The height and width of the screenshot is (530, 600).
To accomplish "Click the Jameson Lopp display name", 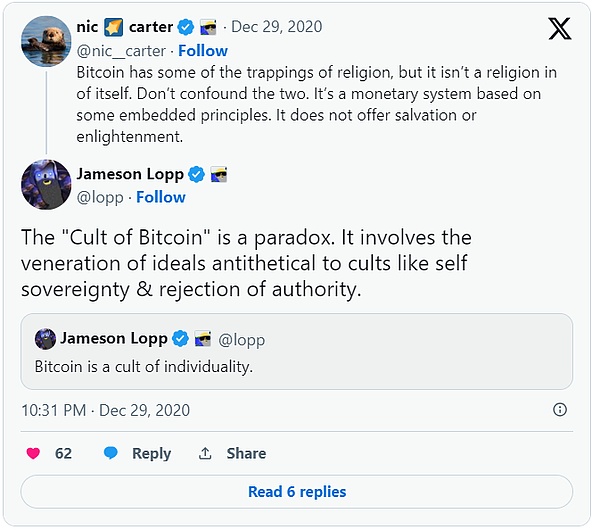I will [x=130, y=175].
